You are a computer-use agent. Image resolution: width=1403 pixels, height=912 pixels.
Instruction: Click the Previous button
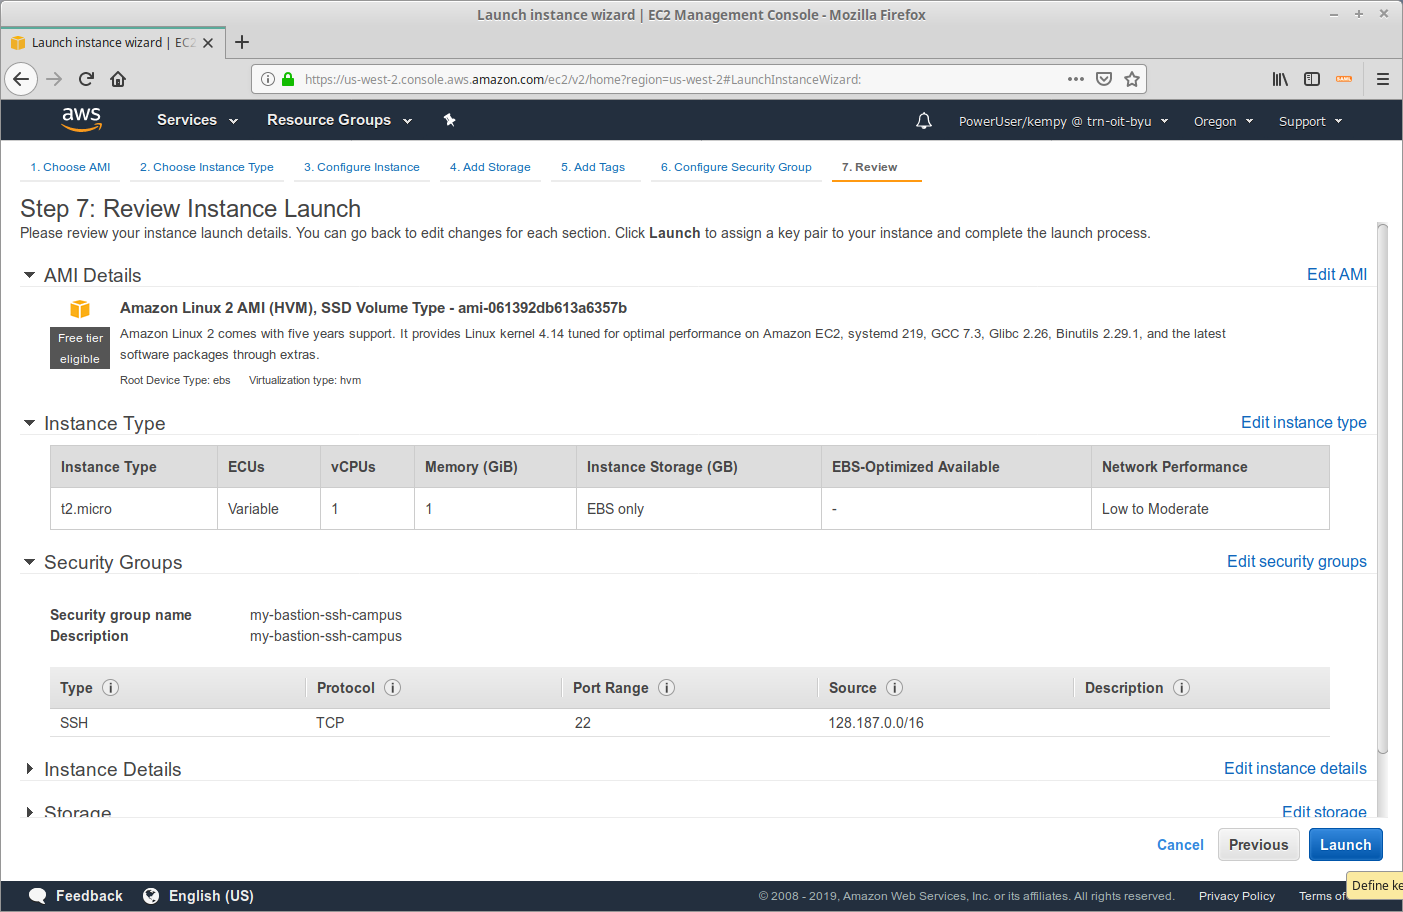click(x=1259, y=845)
